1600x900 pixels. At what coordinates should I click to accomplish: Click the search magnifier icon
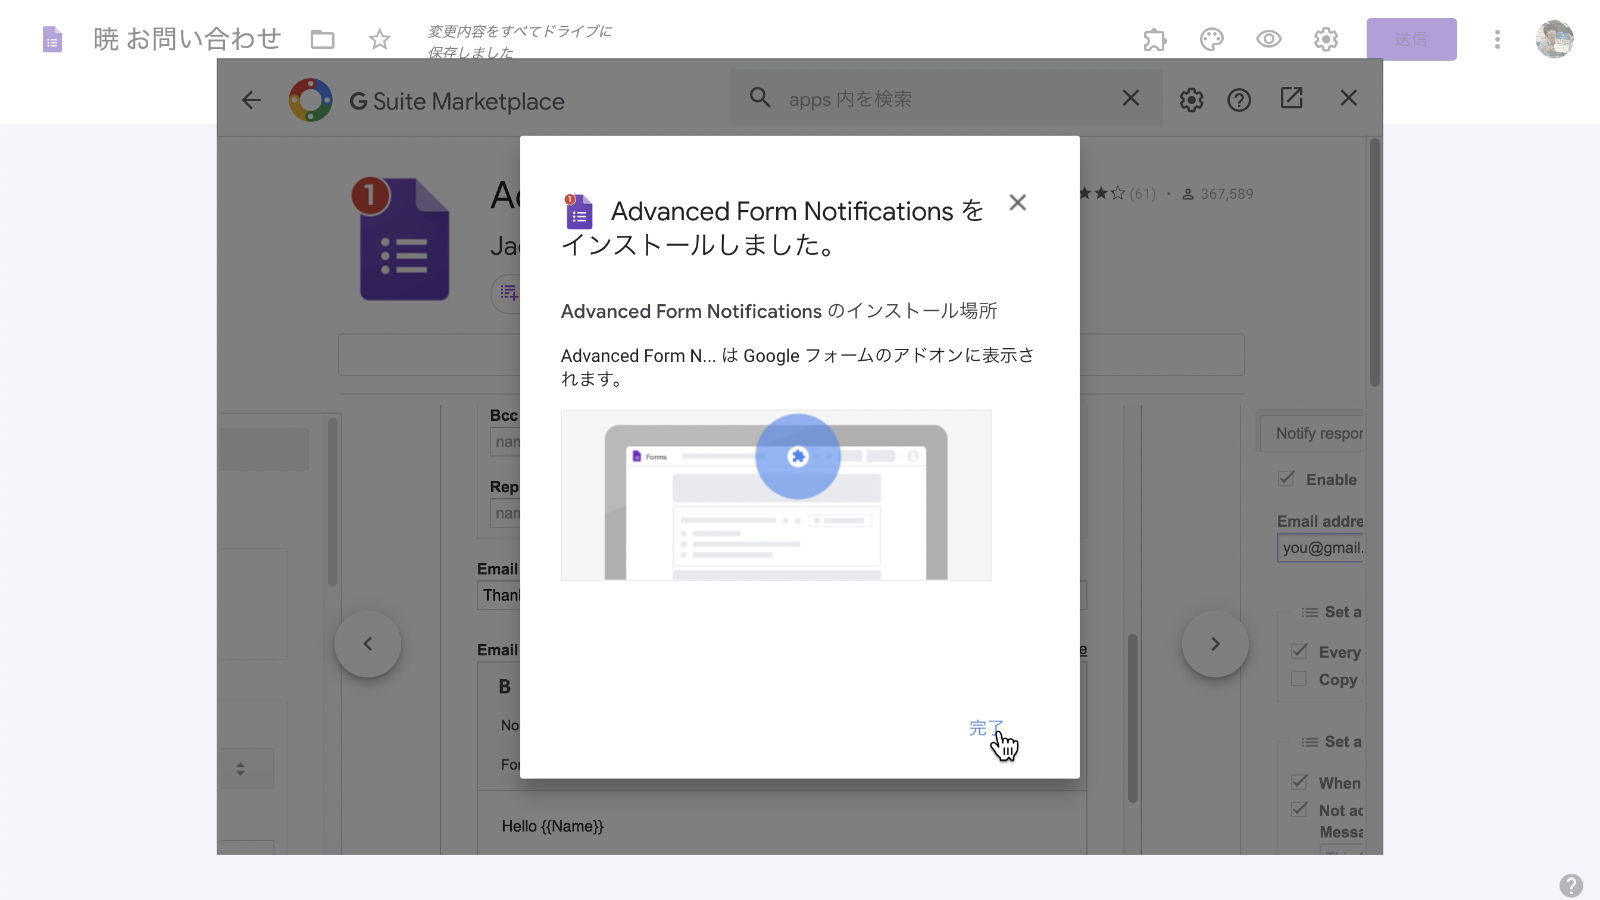point(760,98)
